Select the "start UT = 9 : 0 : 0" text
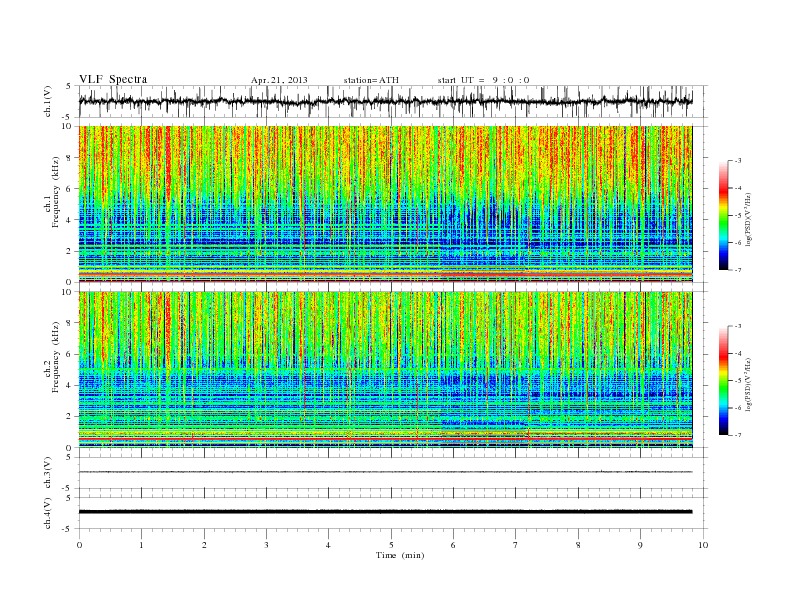The height and width of the screenshot is (612, 792). click(483, 80)
